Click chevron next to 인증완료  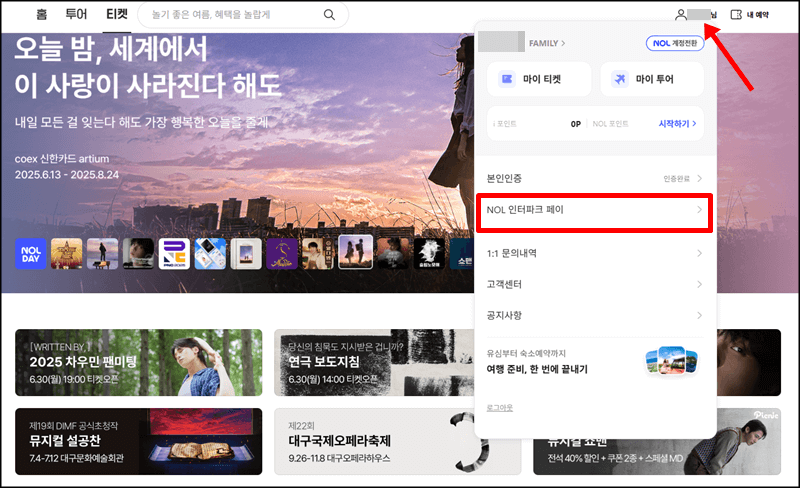[x=699, y=178]
